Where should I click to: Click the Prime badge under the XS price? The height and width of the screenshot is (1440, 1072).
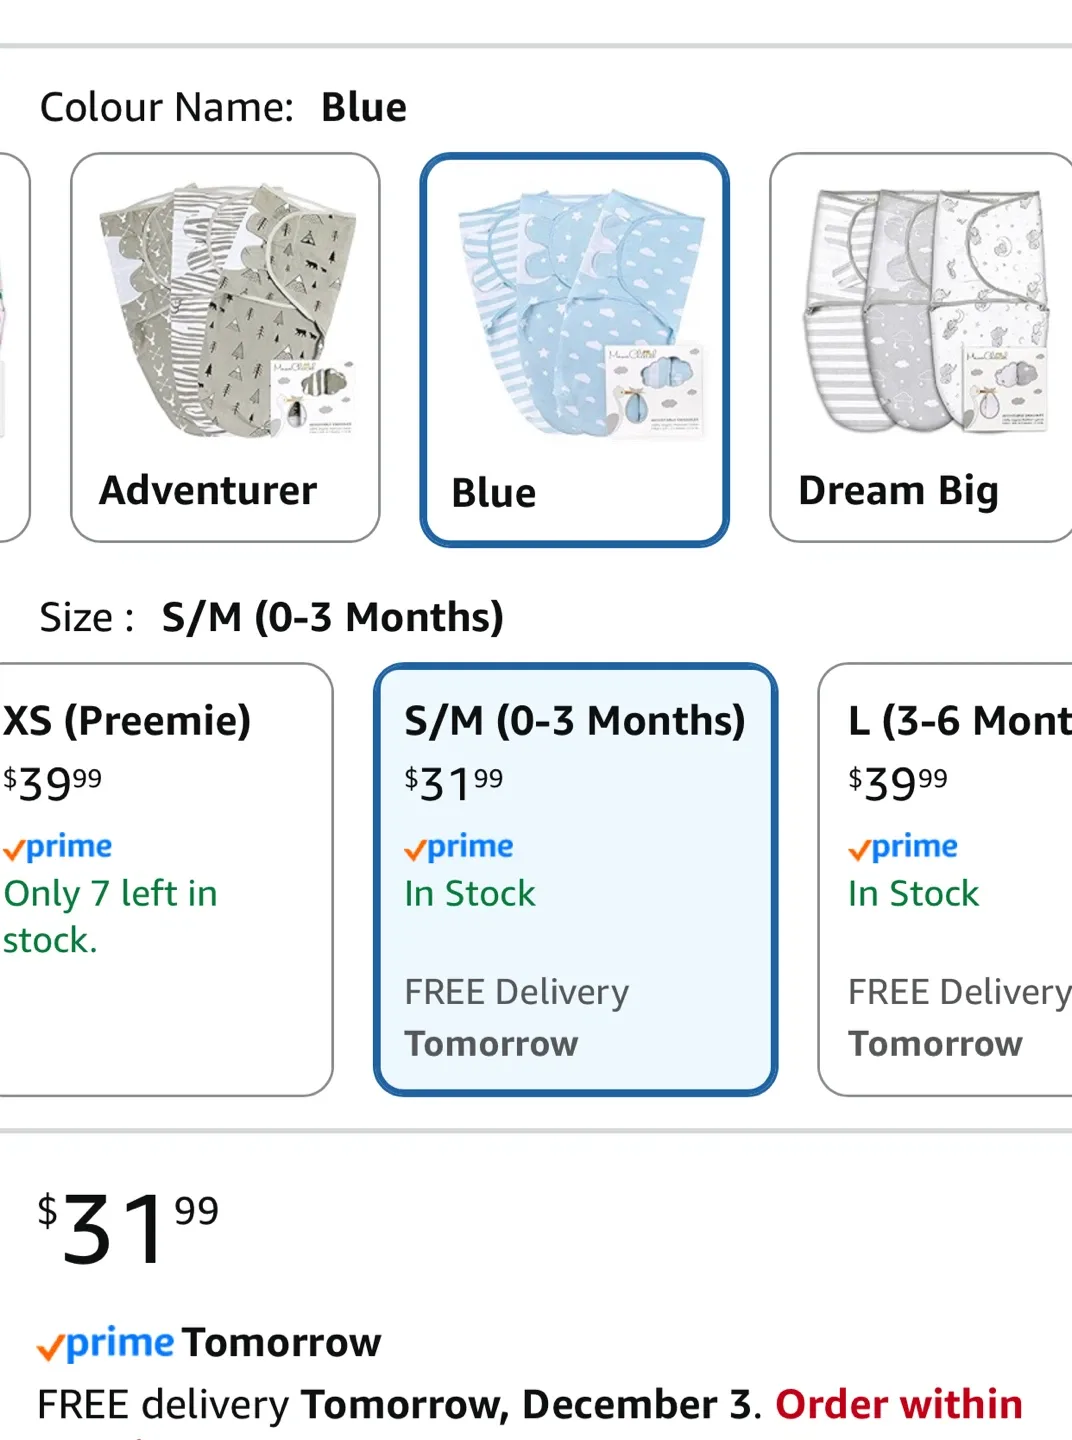tap(58, 847)
